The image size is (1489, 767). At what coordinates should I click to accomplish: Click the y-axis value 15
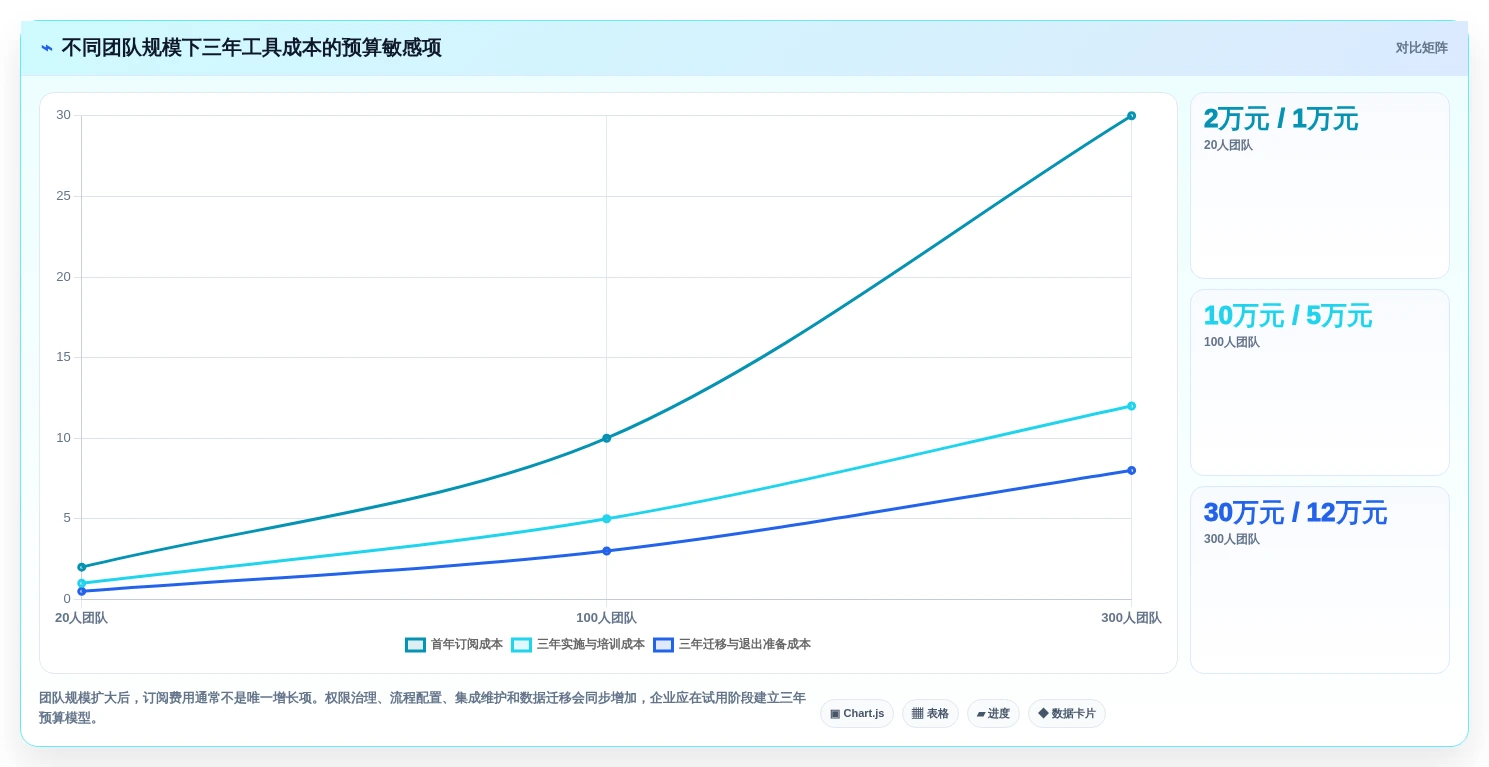coord(63,357)
